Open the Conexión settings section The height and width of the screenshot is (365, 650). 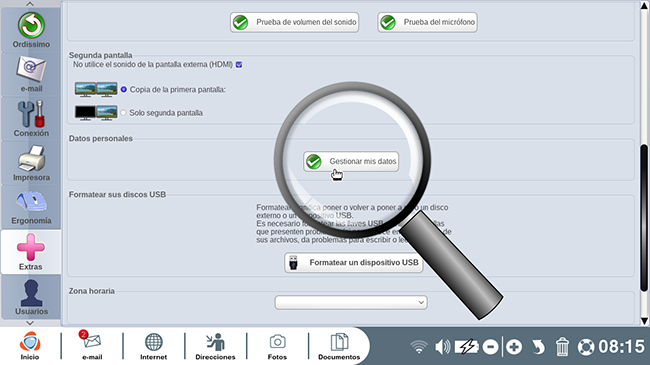tap(31, 119)
